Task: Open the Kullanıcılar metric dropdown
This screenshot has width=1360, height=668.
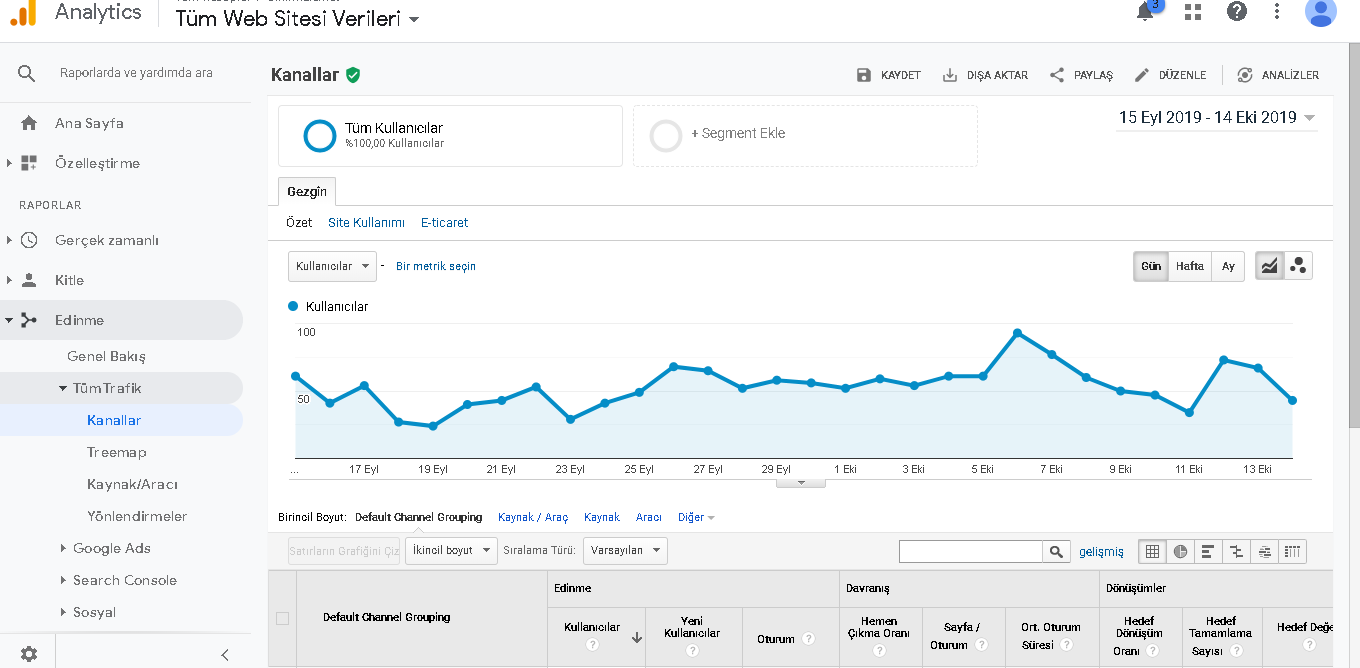Action: pos(332,266)
